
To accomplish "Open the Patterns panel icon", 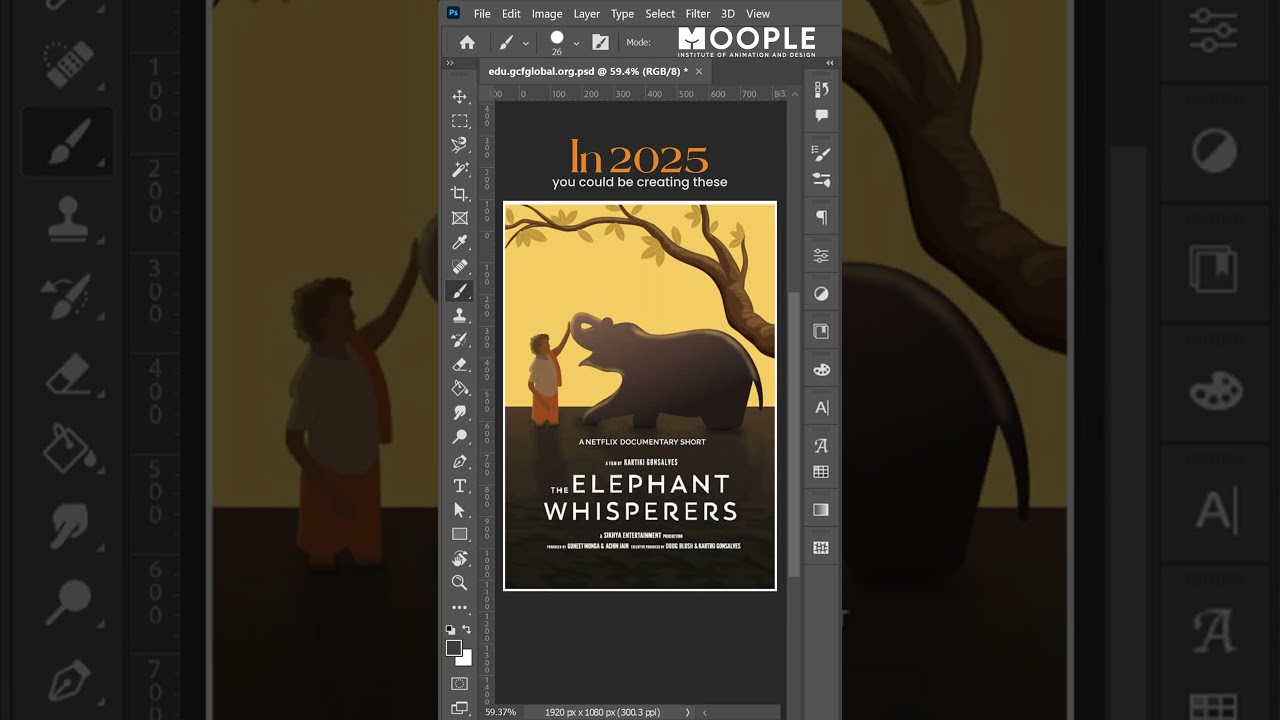I will click(822, 548).
